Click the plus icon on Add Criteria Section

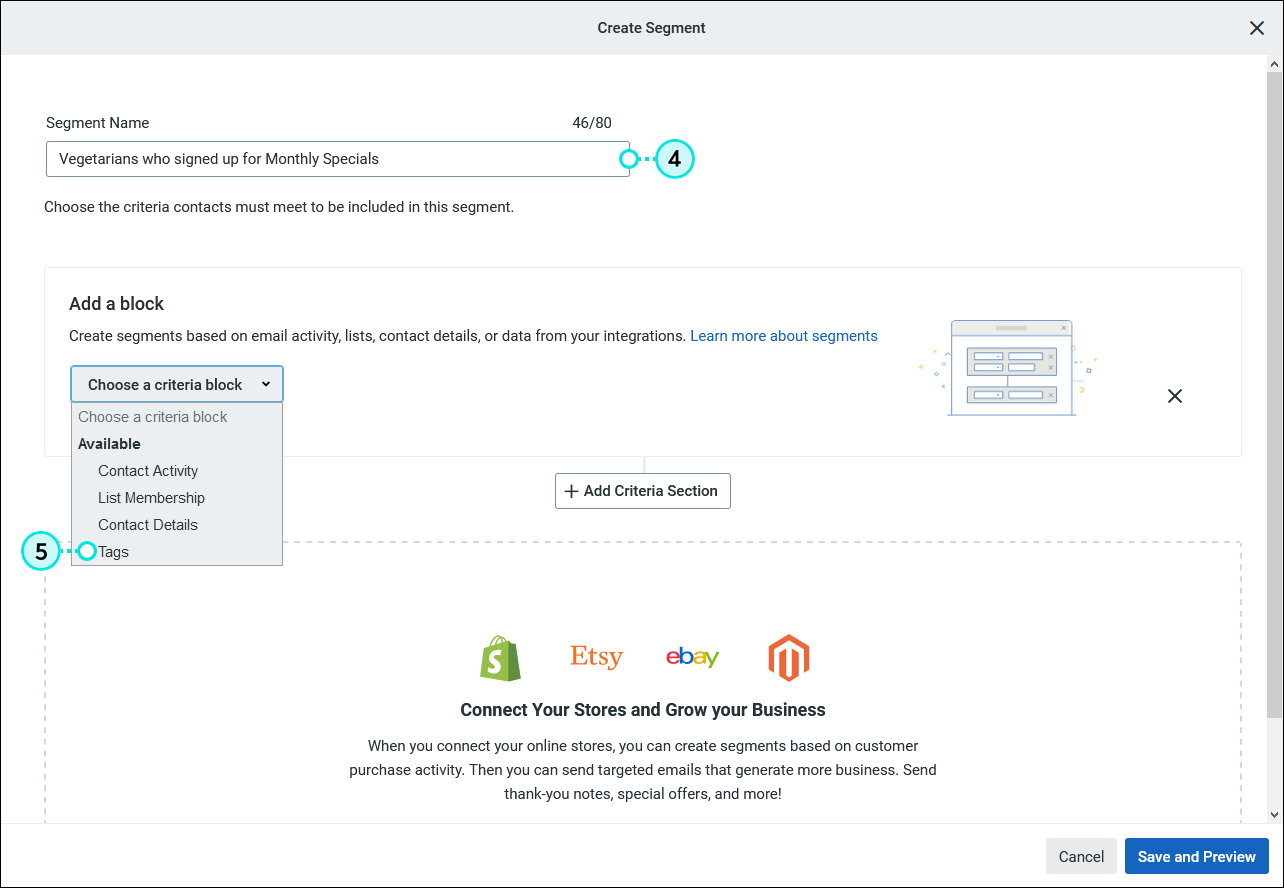571,491
